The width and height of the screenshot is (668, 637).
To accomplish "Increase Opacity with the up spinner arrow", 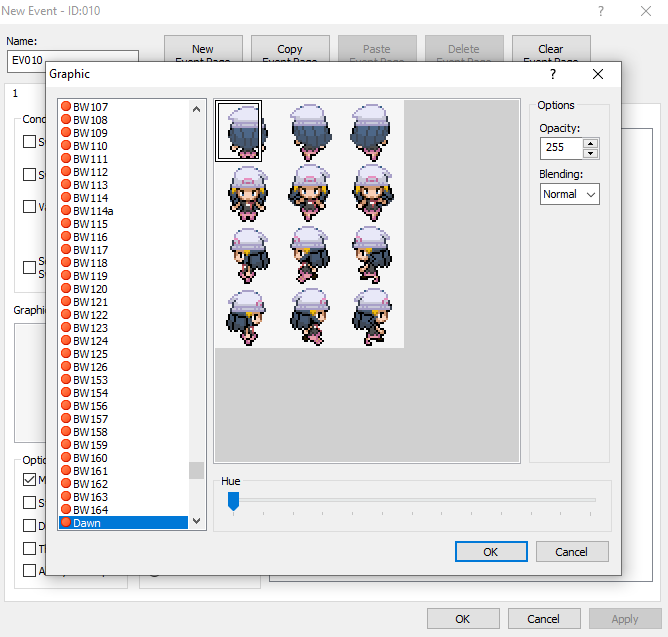I will (x=590, y=143).
